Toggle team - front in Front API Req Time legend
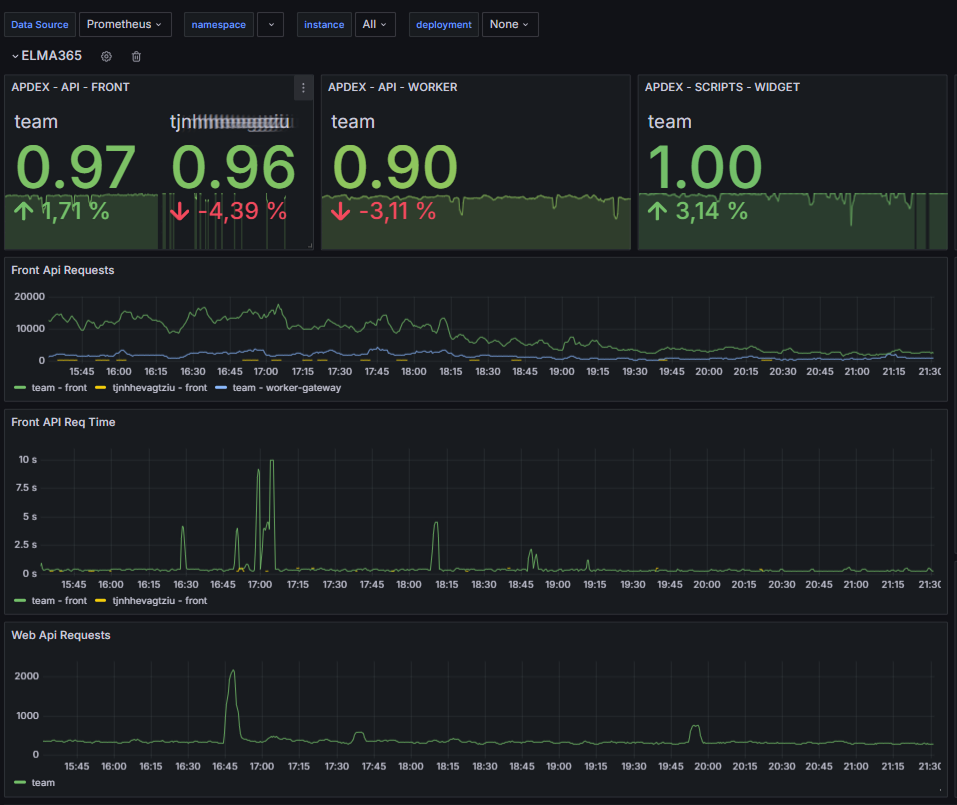The height and width of the screenshot is (805, 957). (59, 601)
